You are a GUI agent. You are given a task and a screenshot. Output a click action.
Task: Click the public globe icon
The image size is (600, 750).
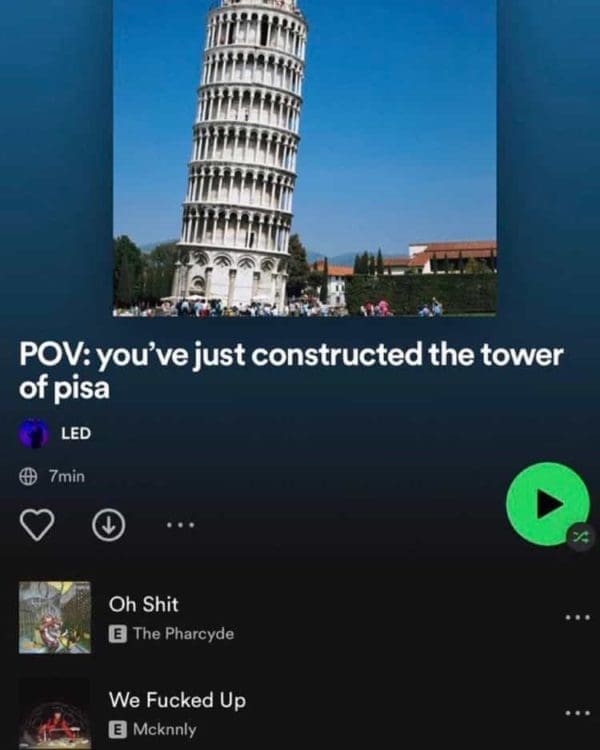[28, 476]
